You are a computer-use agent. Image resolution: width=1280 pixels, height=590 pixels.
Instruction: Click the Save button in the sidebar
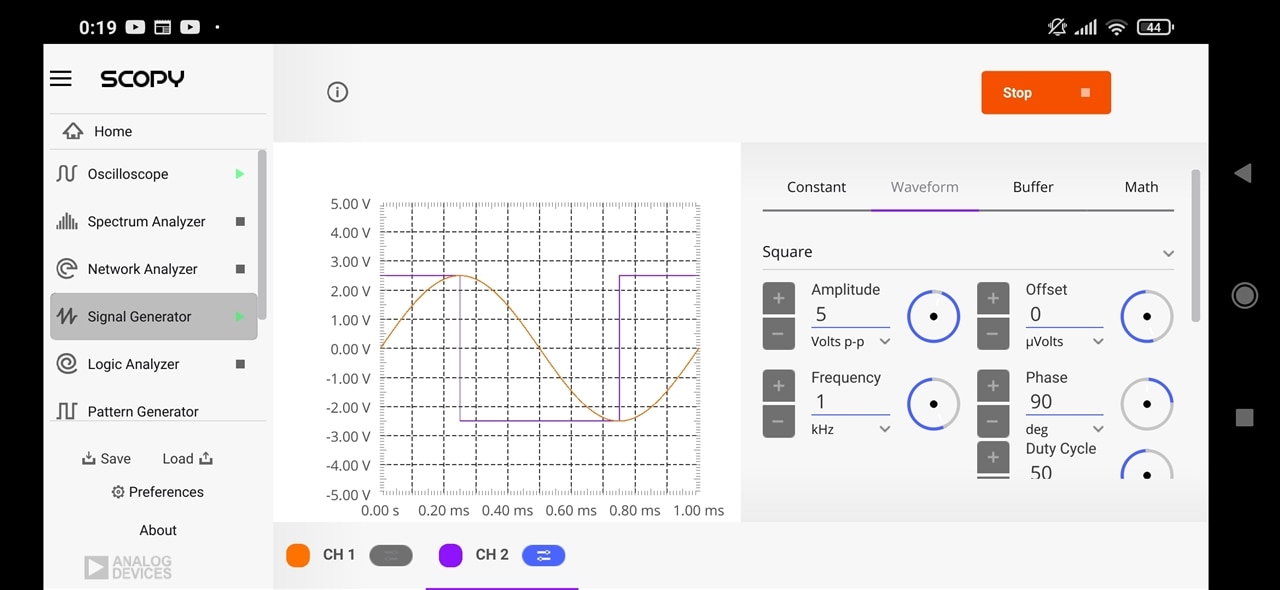[106, 458]
